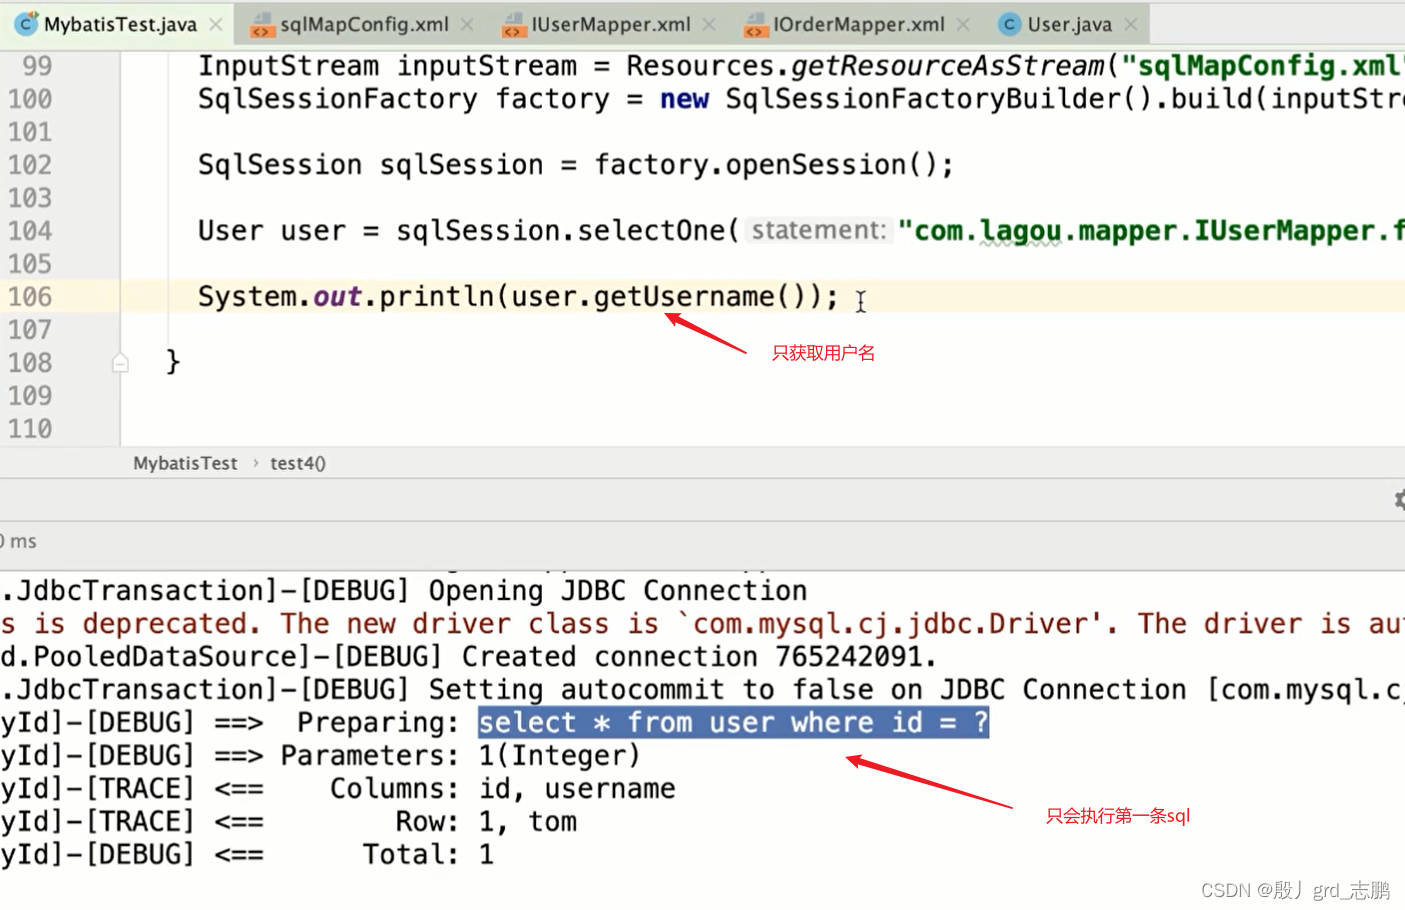Select MybatisTest in the breadcrumb bar

[185, 463]
